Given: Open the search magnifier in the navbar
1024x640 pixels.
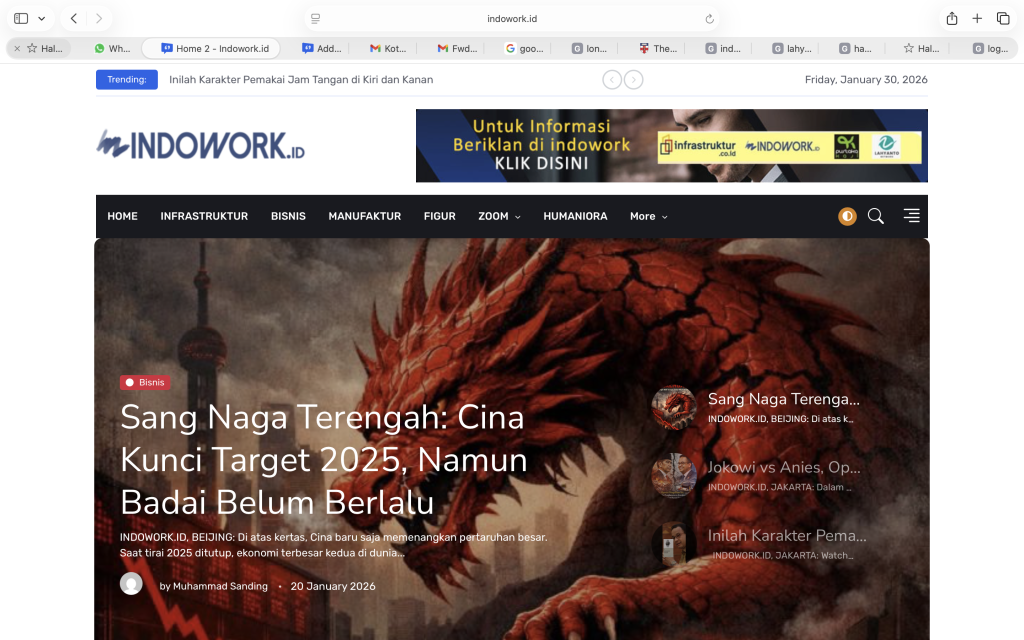Looking at the screenshot, I should [876, 216].
